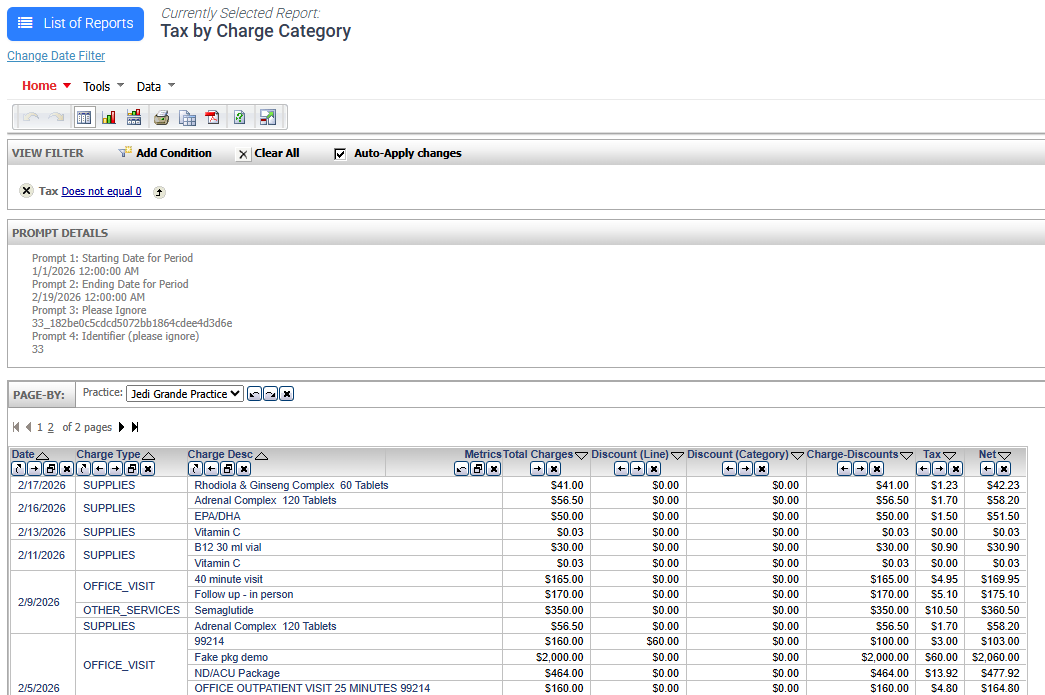Viewport: 1045px width, 695px height.
Task: Switch to Grid view in toolbar
Action: point(84,117)
